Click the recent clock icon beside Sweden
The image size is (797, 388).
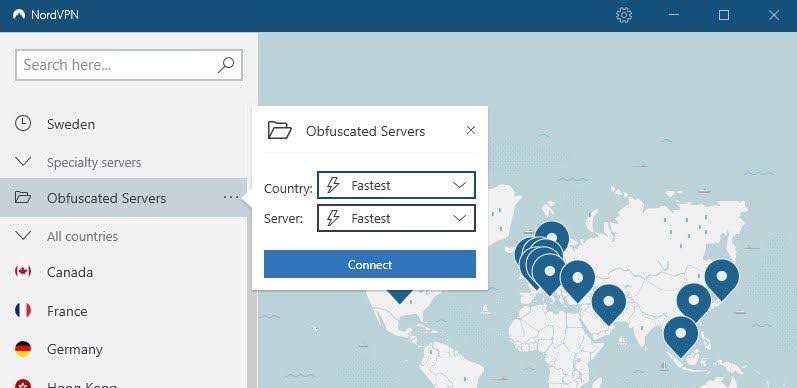coord(23,124)
